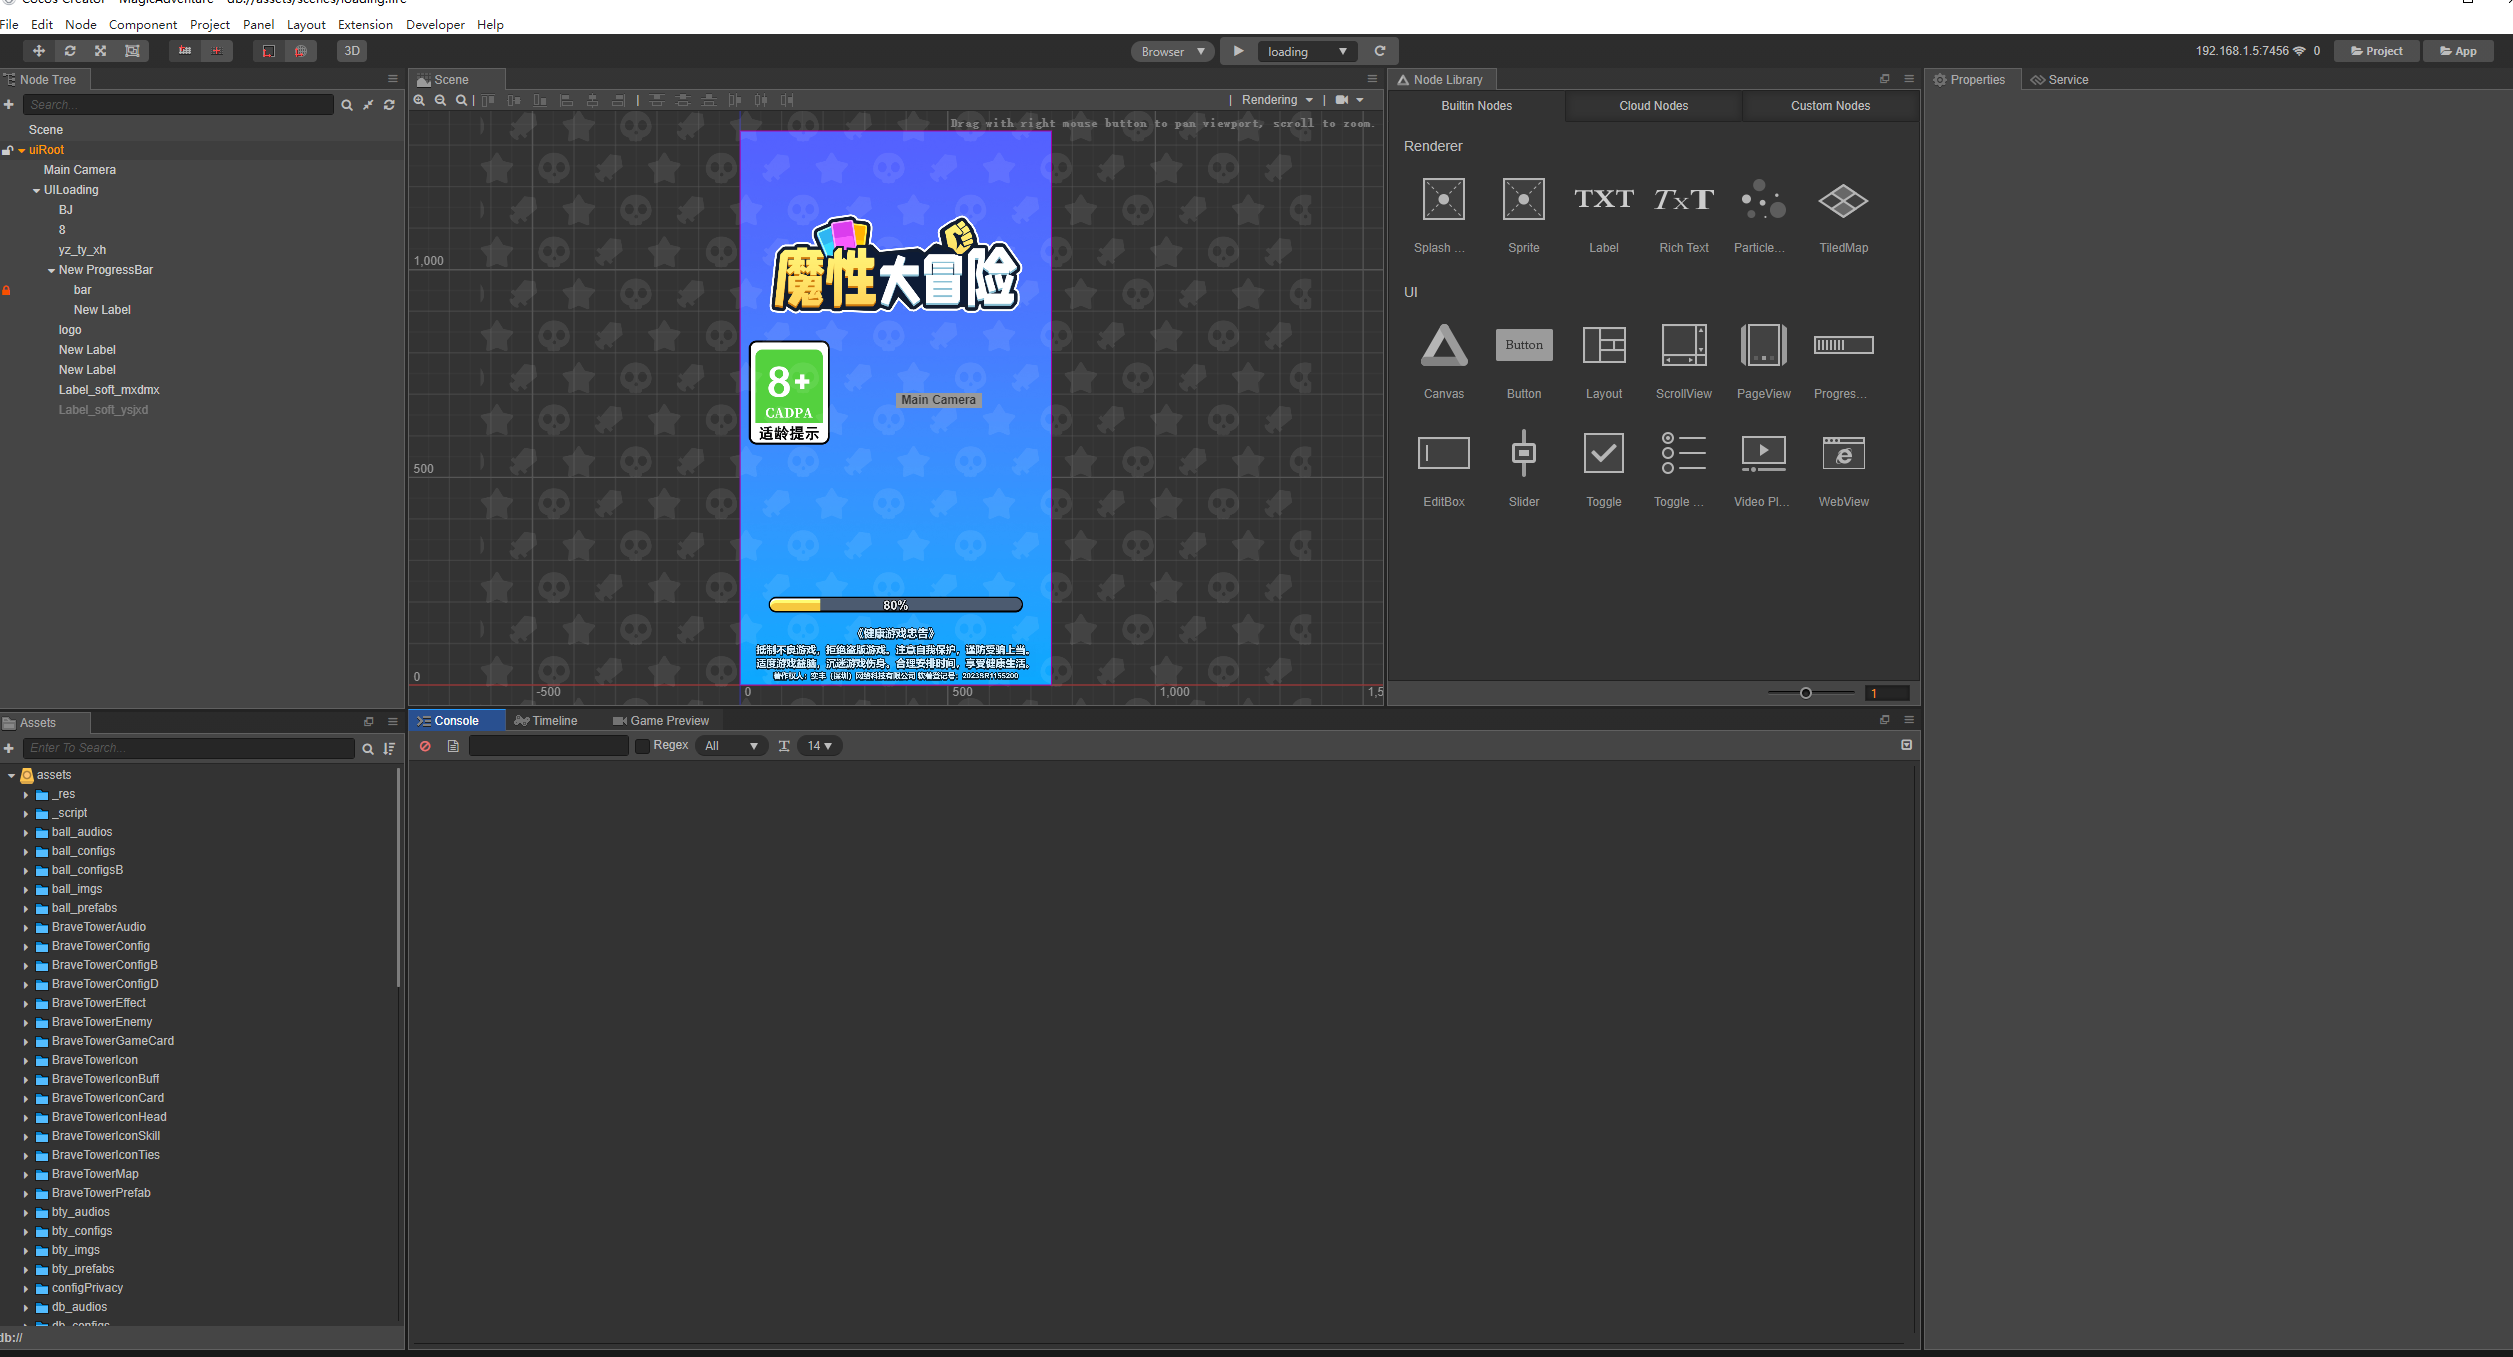The image size is (2513, 1357).
Task: Switch to the Custom Nodes tab
Action: [x=1830, y=106]
